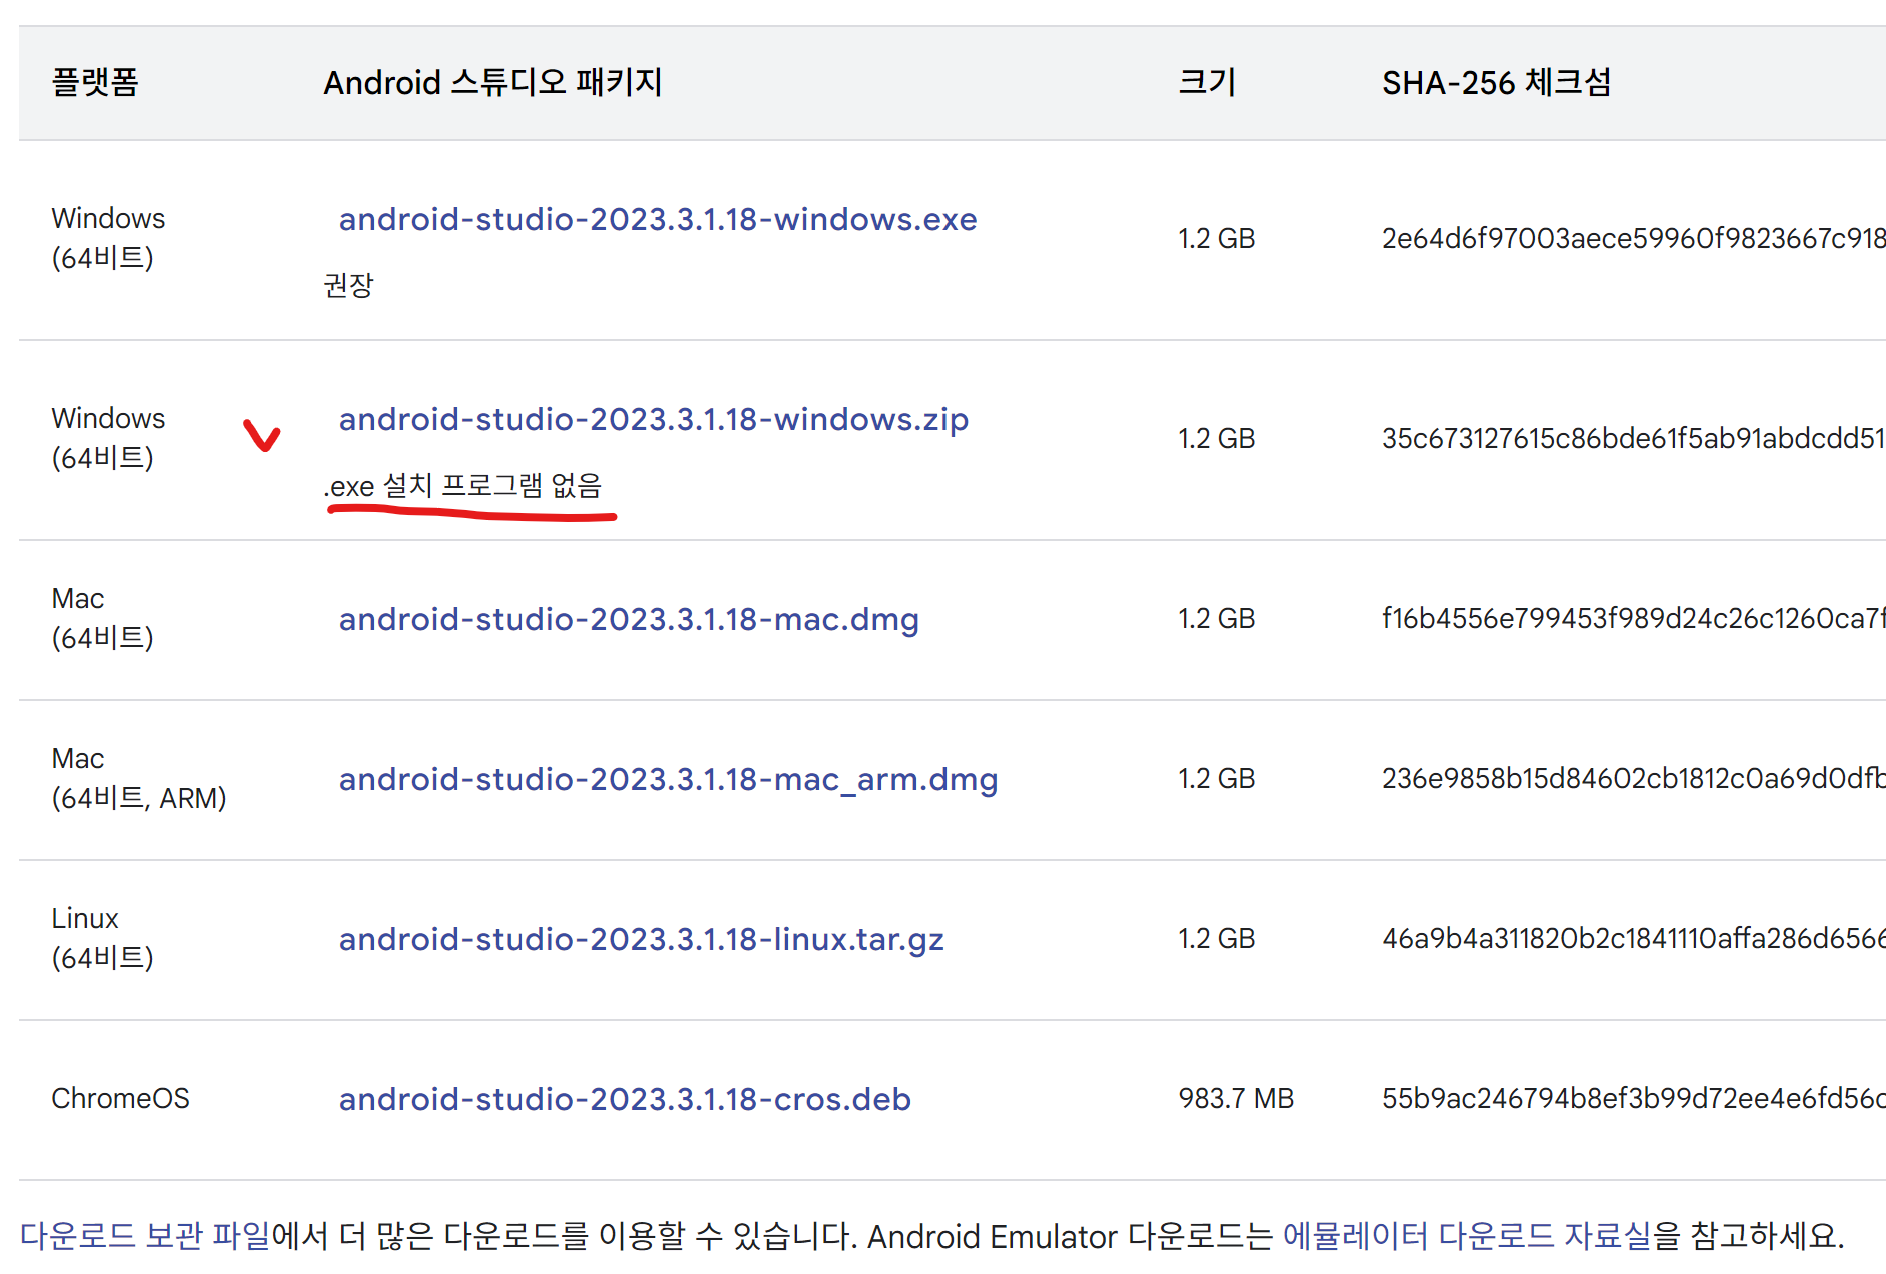Click the 1.2 GB size in the linux.tar.gz row
This screenshot has height=1274, width=1886.
pyautogui.click(x=1216, y=938)
